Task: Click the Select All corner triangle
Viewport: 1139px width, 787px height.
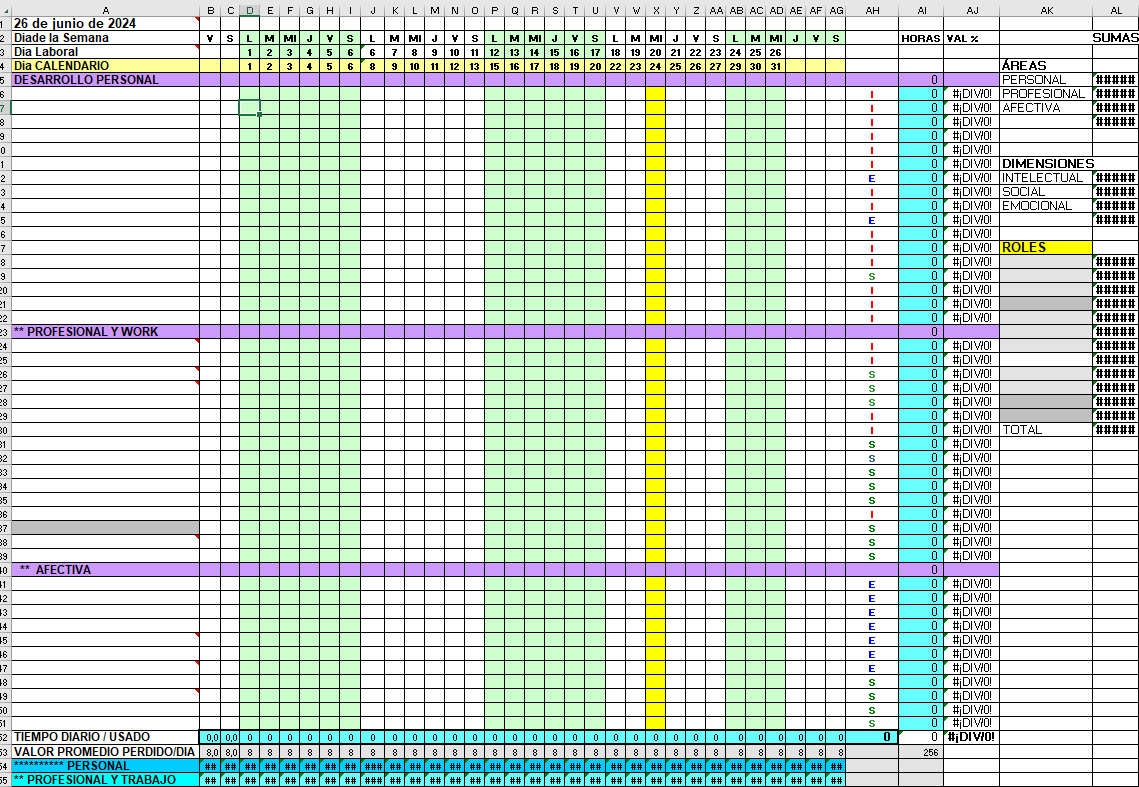Action: (x=5, y=9)
